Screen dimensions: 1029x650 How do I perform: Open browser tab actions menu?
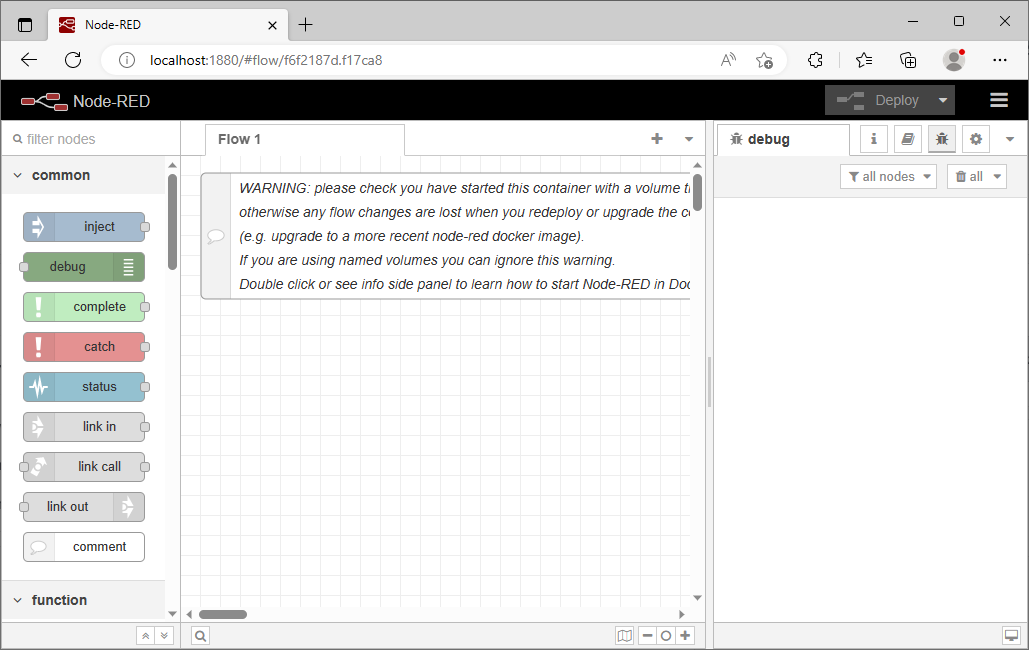point(25,26)
